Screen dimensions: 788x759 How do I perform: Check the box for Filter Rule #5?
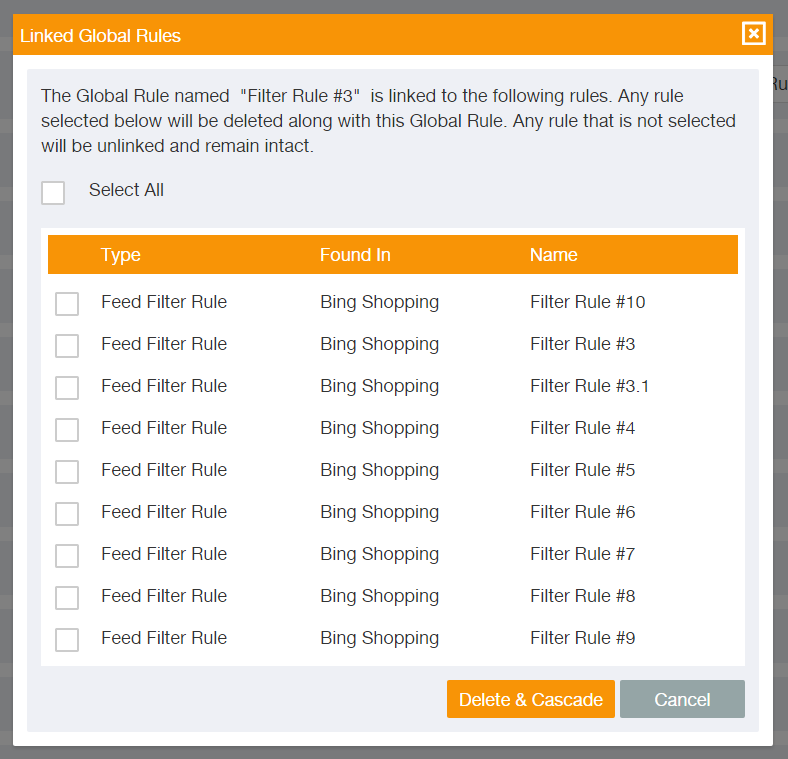(x=67, y=471)
